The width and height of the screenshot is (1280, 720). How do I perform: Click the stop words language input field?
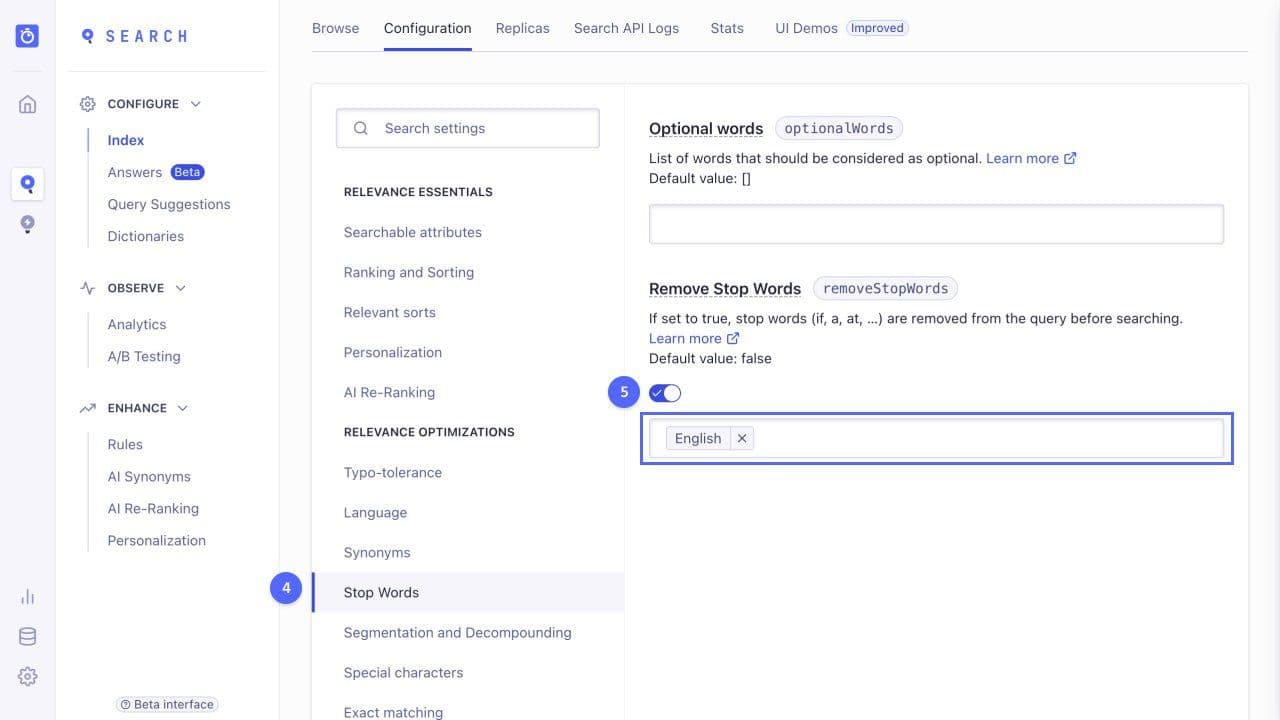(x=936, y=438)
